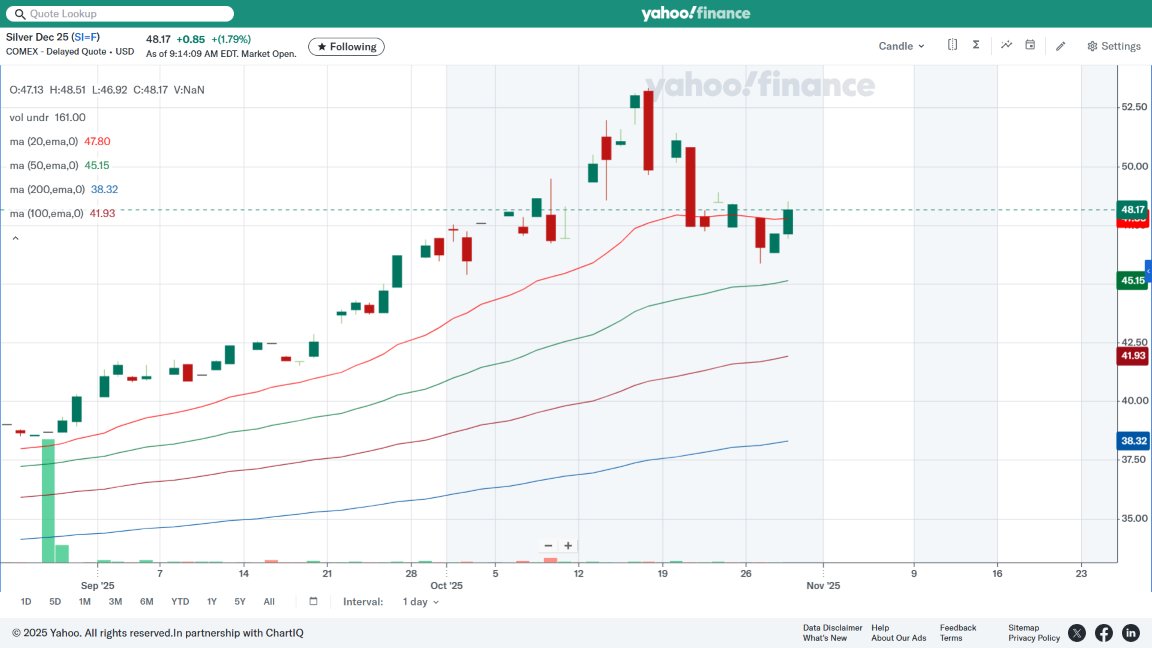The width and height of the screenshot is (1152, 648).
Task: Open the Data Disclaimer link
Action: click(832, 628)
